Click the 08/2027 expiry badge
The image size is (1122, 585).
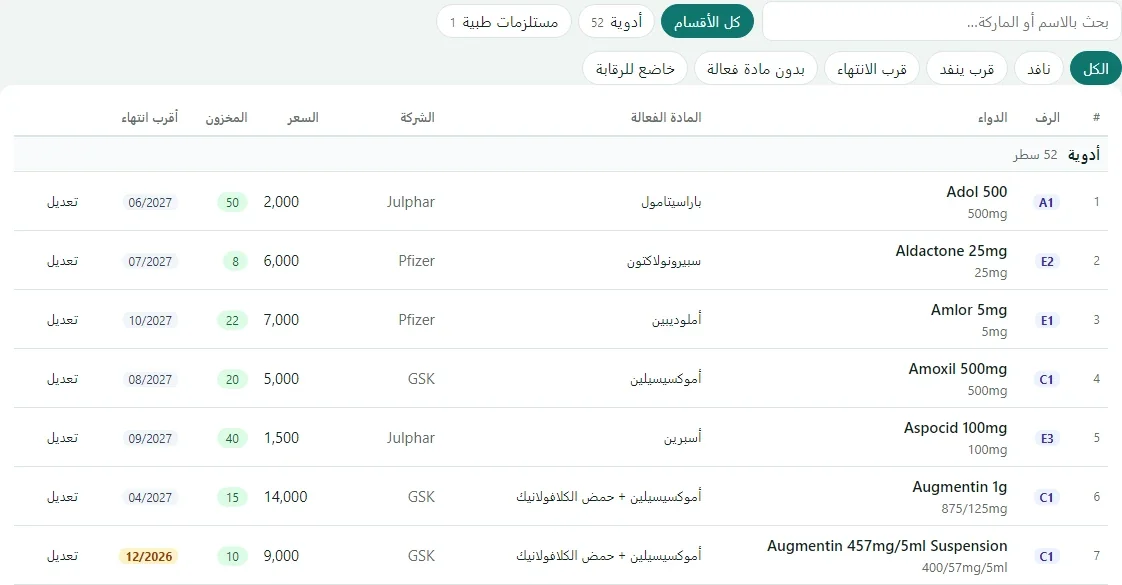click(x=150, y=380)
